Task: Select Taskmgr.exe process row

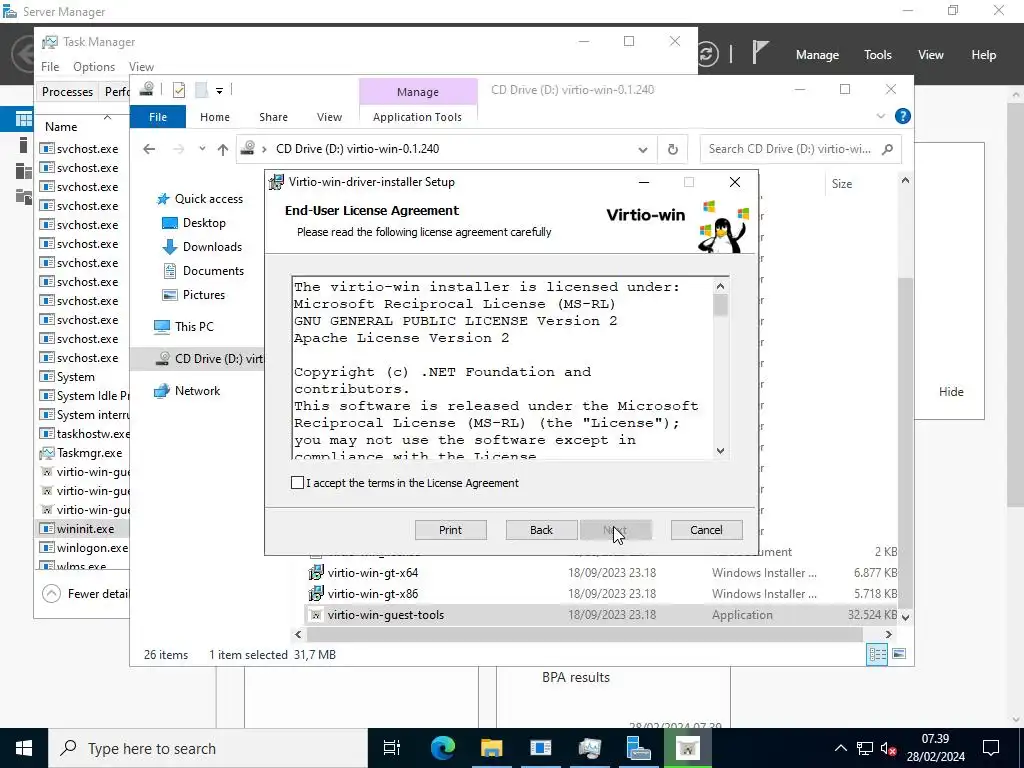Action: (84, 453)
